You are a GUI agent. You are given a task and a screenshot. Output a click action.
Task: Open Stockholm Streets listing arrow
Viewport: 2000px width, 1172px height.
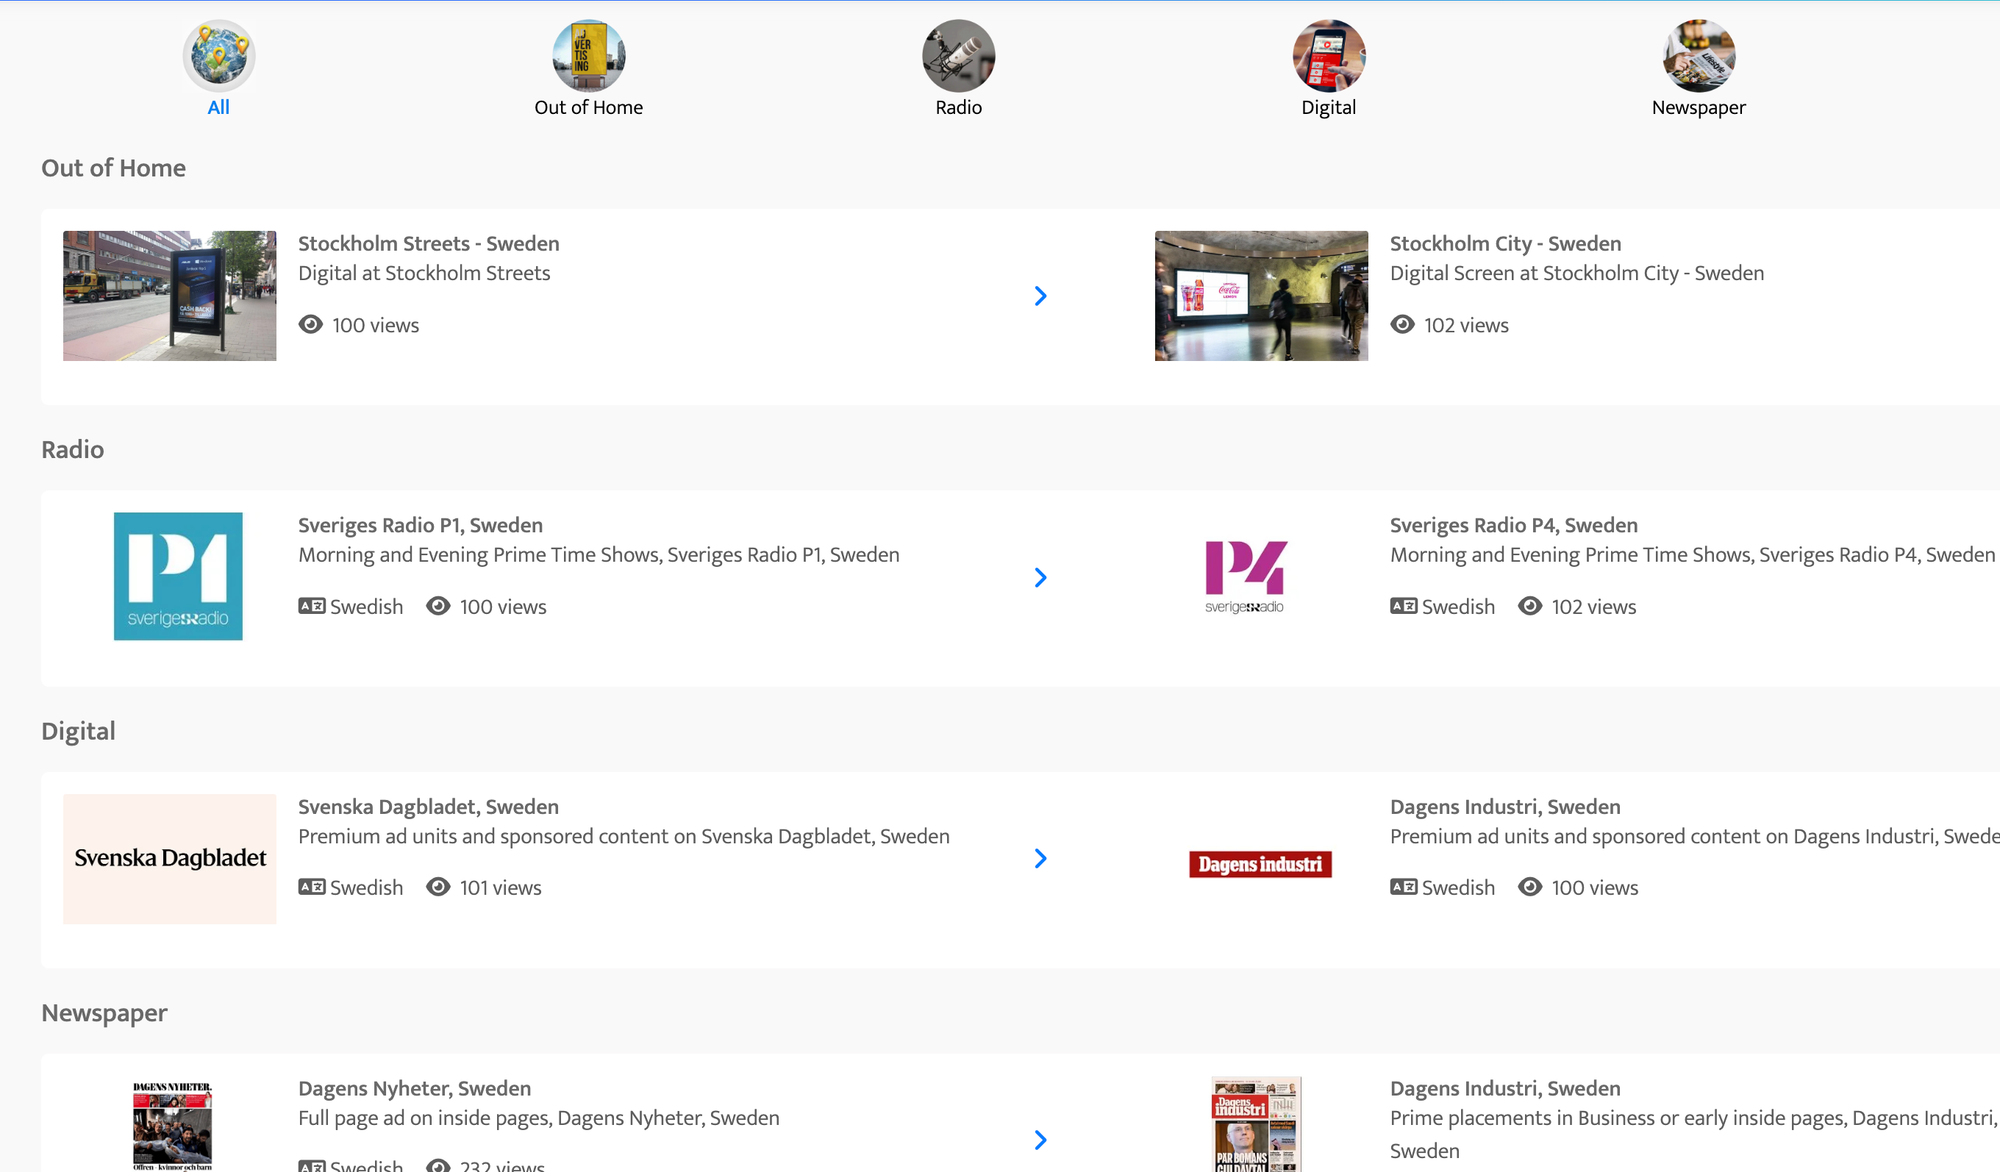(1041, 296)
